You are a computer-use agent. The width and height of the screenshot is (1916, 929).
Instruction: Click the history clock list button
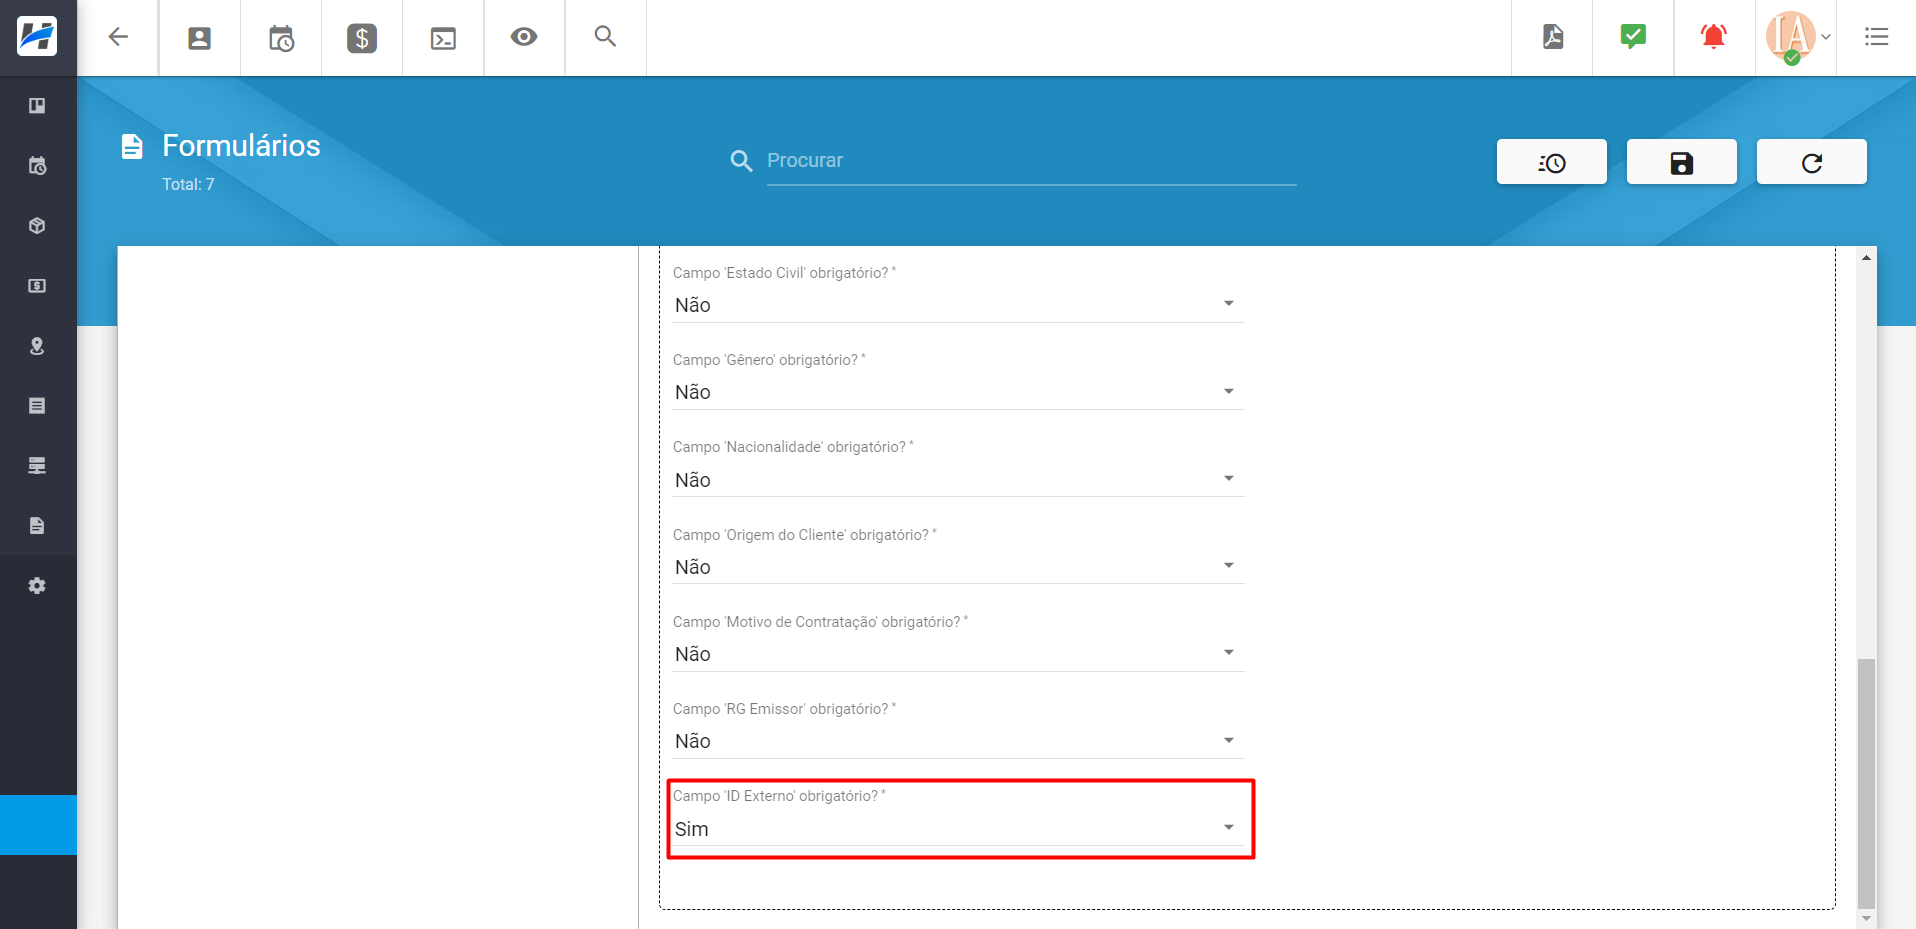[x=1552, y=162]
